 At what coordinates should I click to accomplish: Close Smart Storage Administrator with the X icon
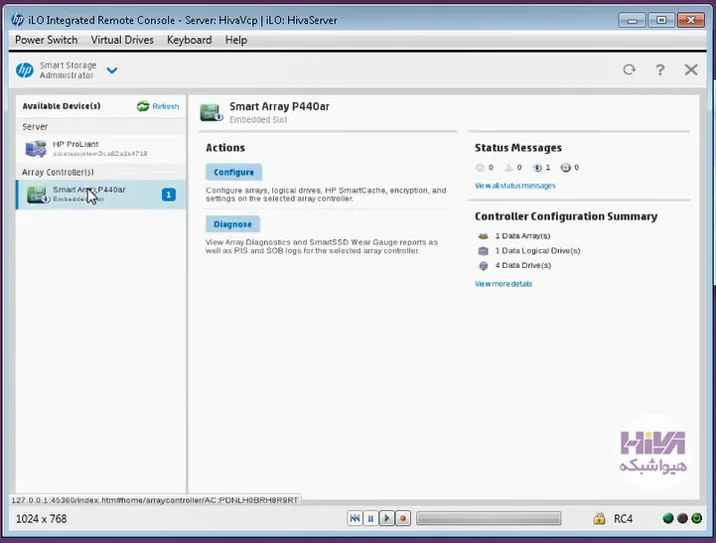coord(691,69)
